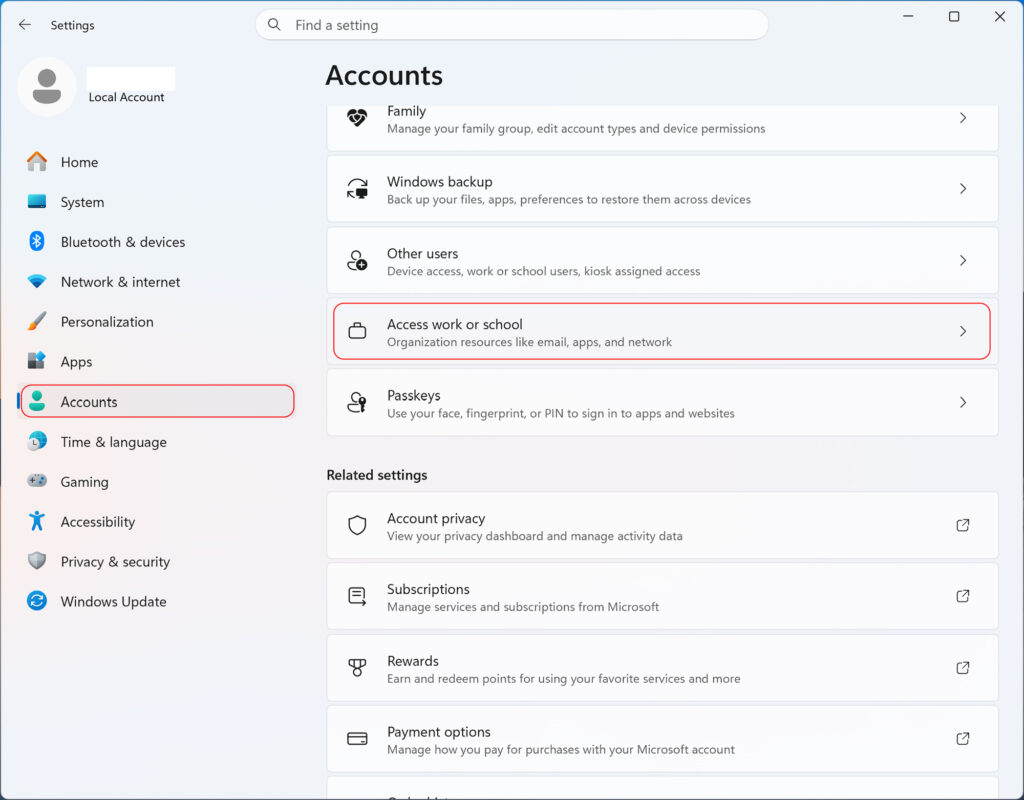The width and height of the screenshot is (1024, 800).
Task: Expand the Other users chevron
Action: click(963, 260)
